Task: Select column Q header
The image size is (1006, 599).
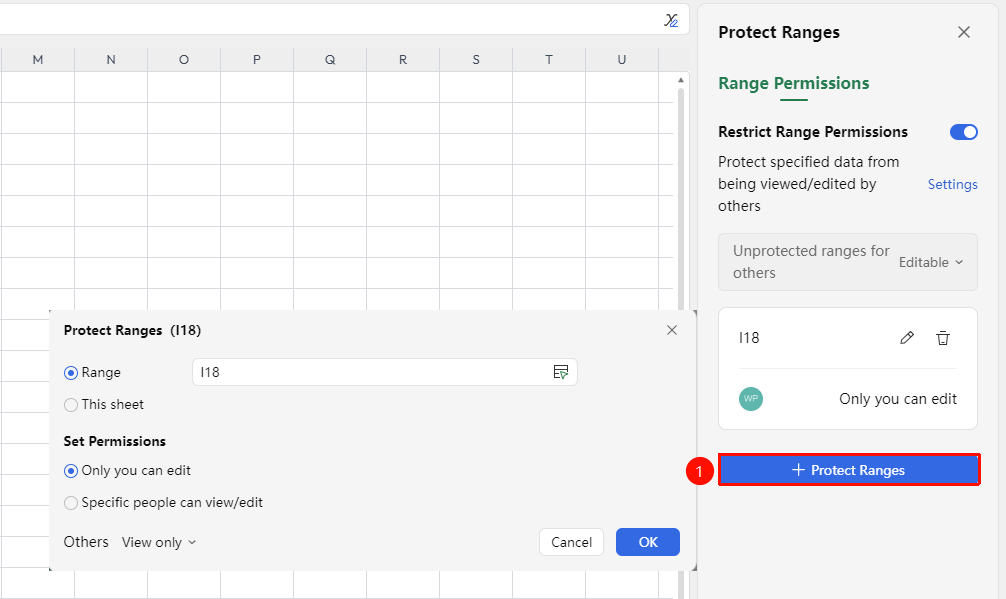Action: click(330, 60)
